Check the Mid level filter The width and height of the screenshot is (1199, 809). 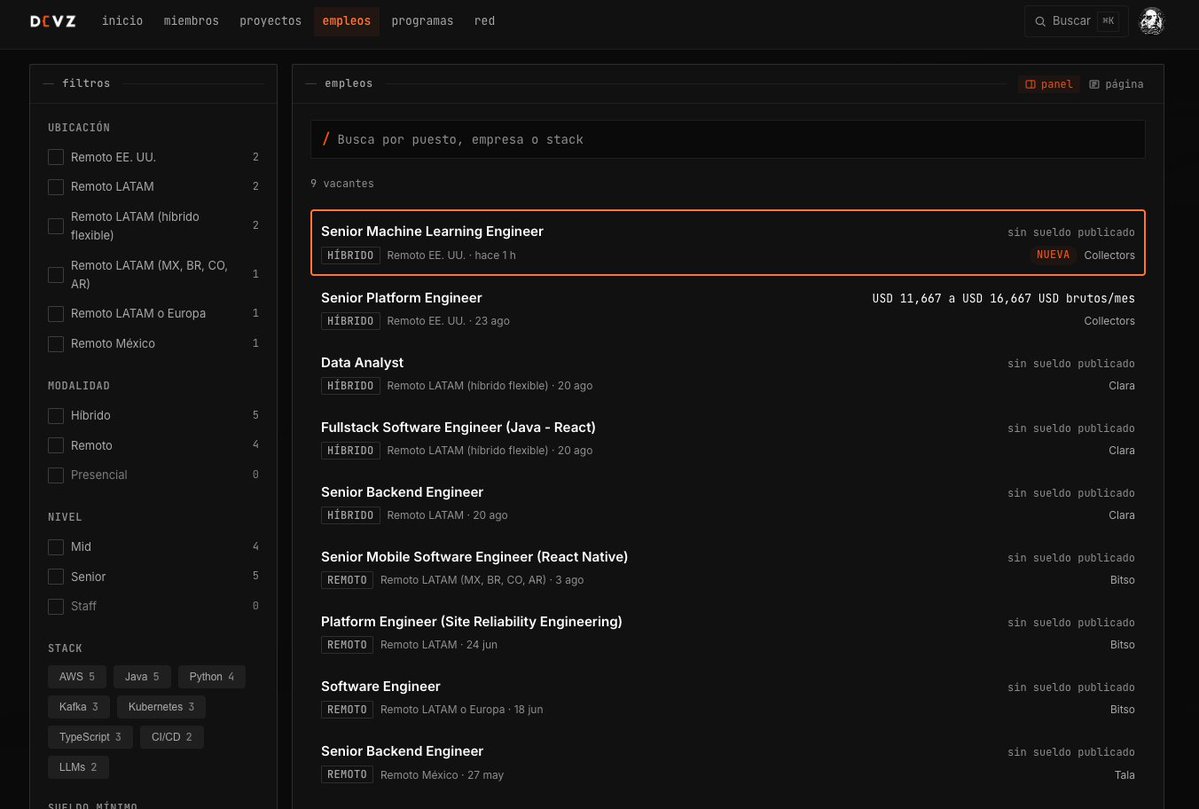[56, 547]
